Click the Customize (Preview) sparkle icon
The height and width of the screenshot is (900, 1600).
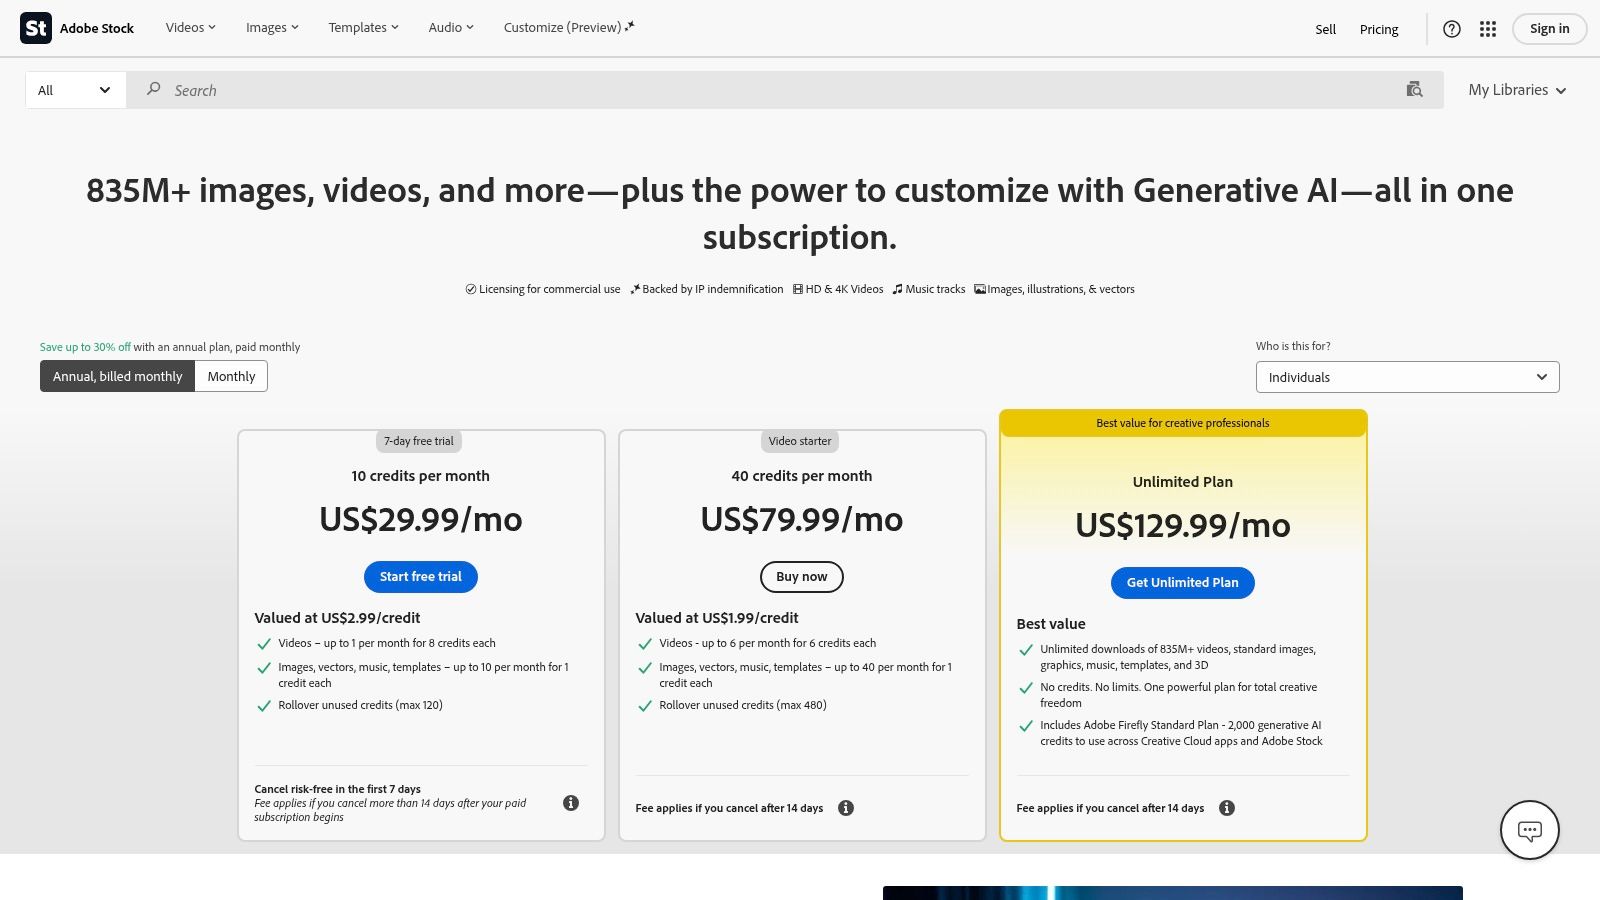tap(630, 27)
